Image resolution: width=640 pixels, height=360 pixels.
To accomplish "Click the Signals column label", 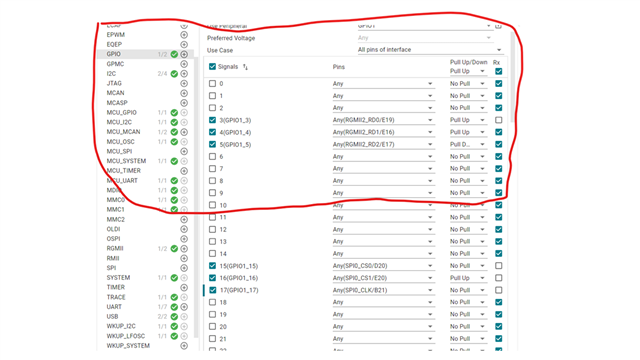I will pyautogui.click(x=228, y=67).
